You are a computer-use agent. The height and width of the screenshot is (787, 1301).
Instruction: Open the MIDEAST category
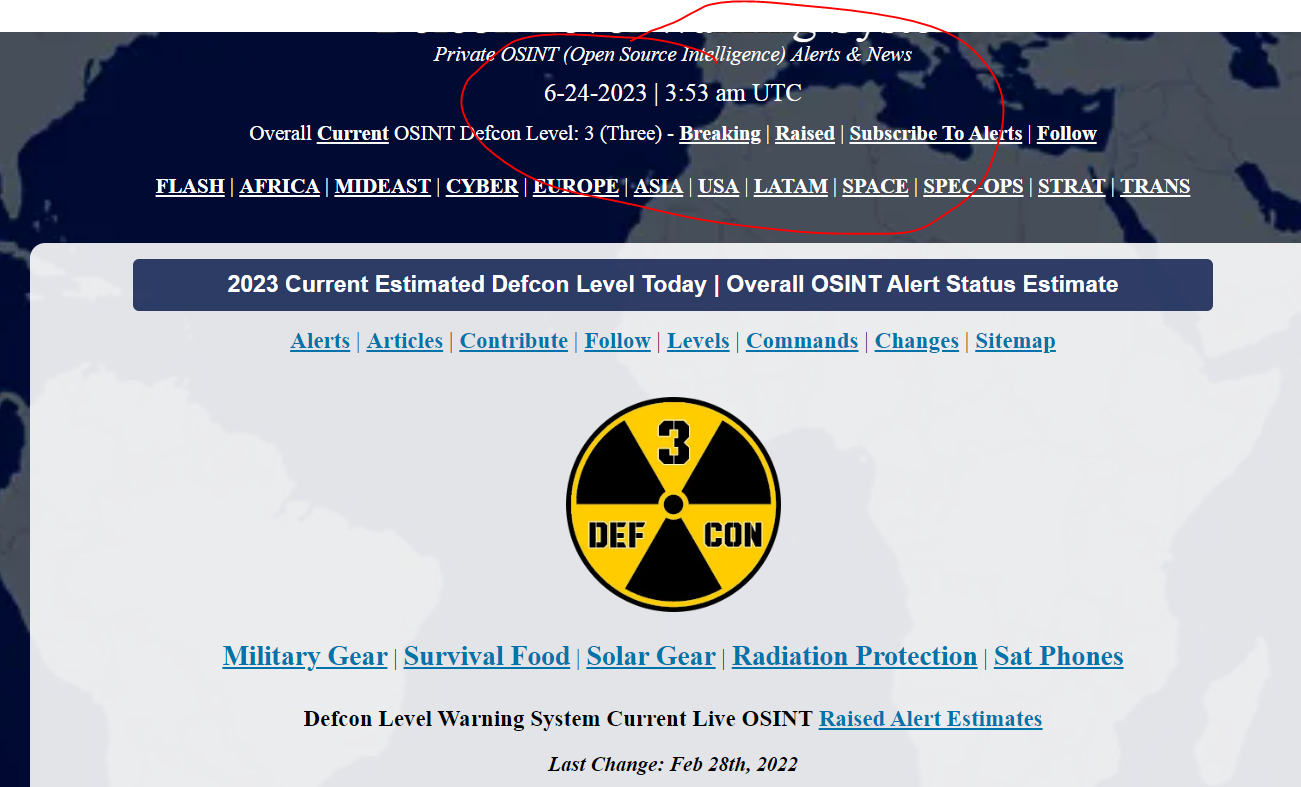pyautogui.click(x=383, y=186)
